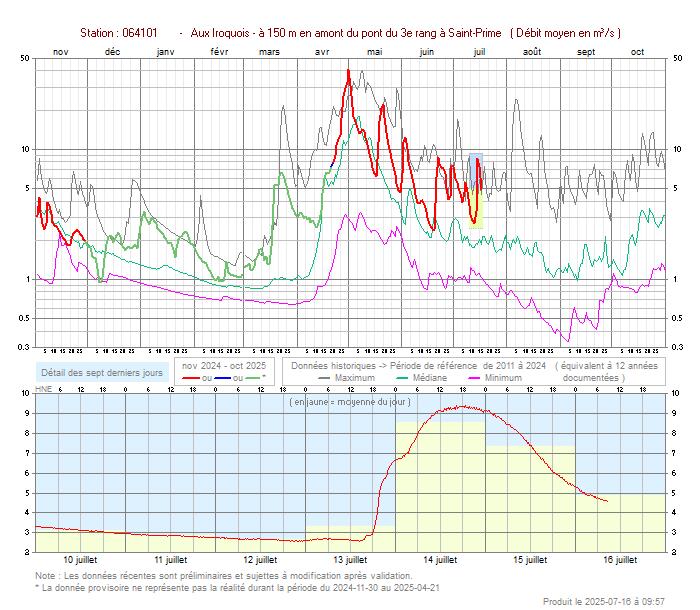Viewport: 700px width, 610px height.
Task: Click the 'HNE' time zone label
Action: pyautogui.click(x=44, y=389)
